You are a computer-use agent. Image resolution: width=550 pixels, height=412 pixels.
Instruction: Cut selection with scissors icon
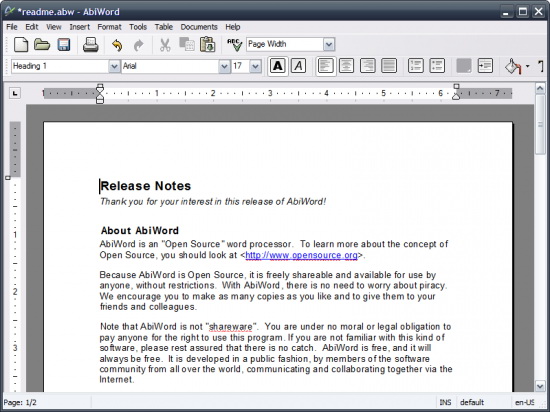[165, 45]
